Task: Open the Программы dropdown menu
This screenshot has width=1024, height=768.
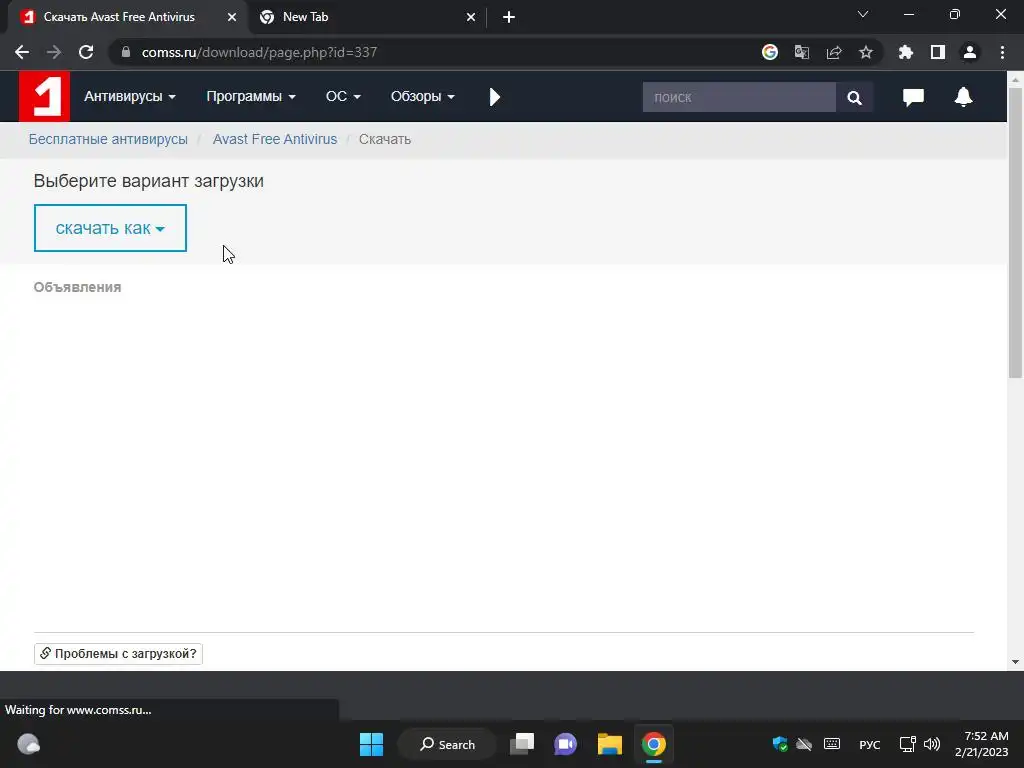Action: click(x=251, y=97)
